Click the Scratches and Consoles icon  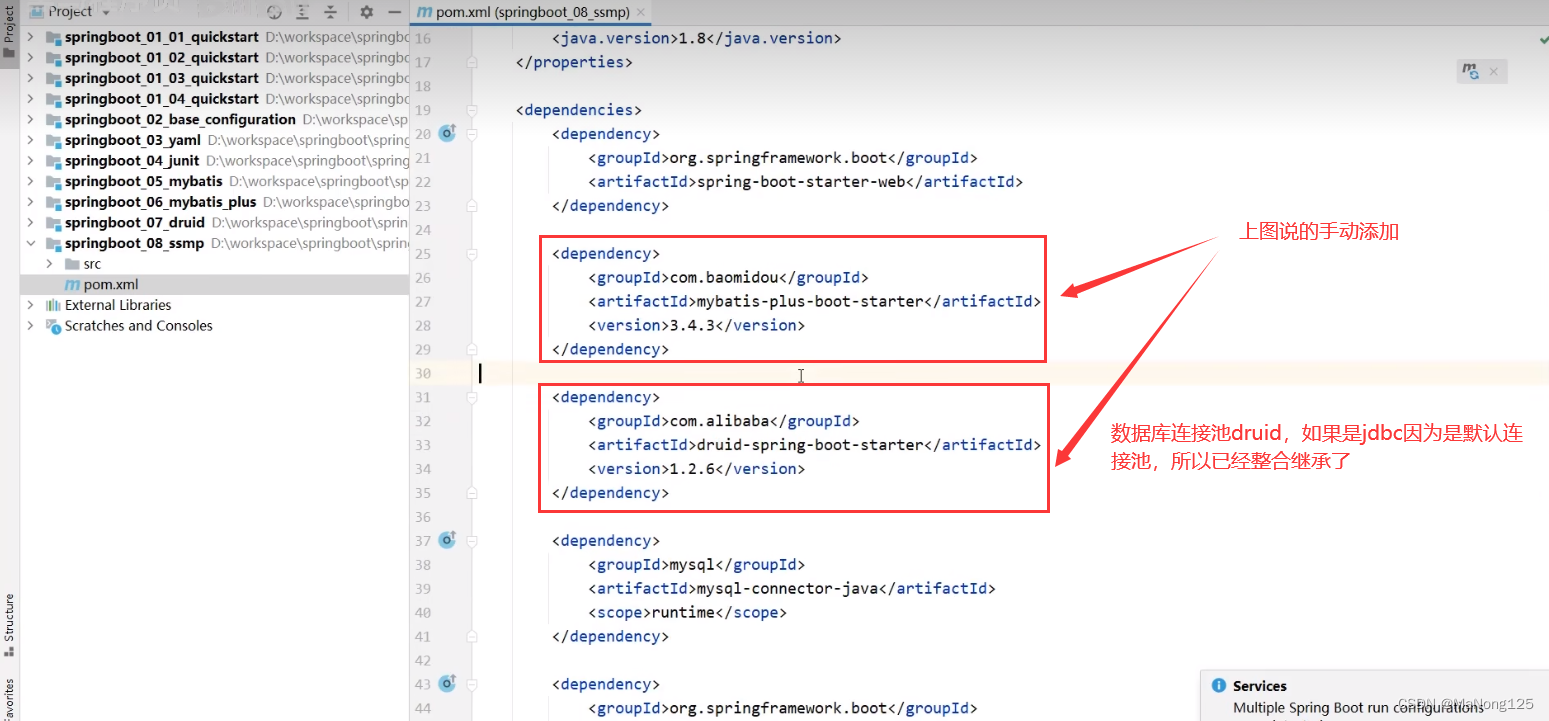click(x=53, y=326)
